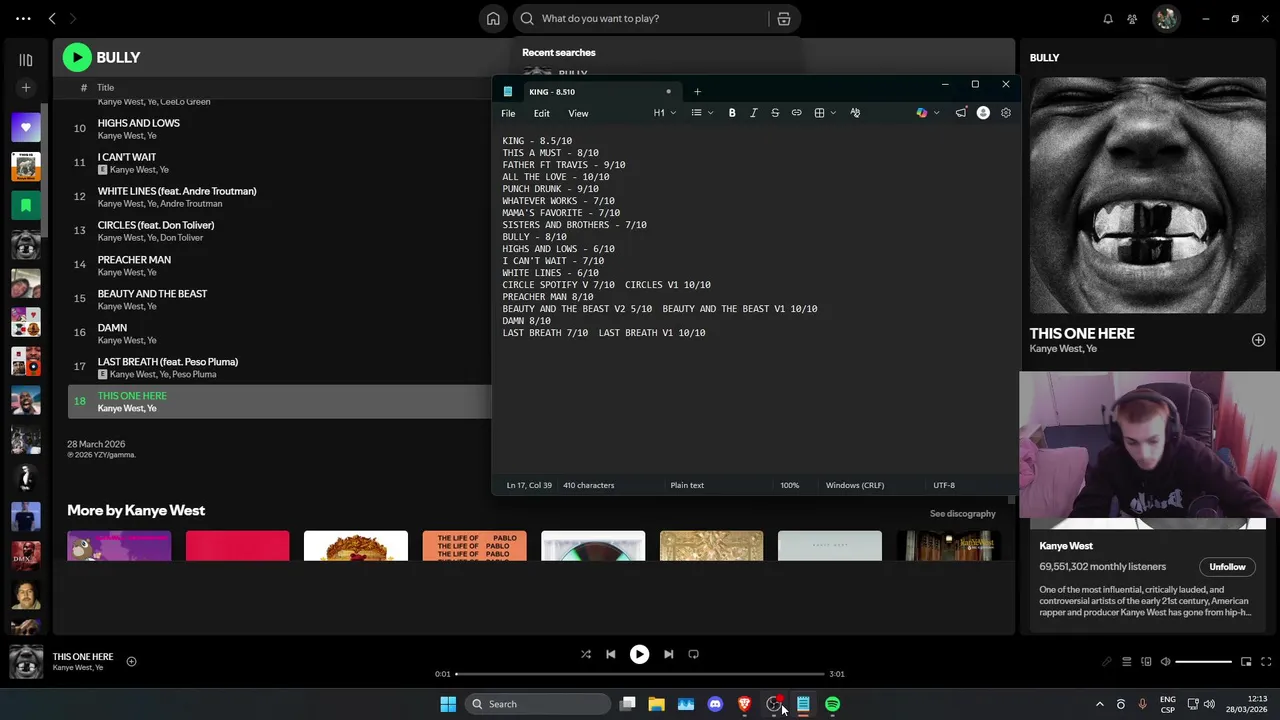Click the Unfollow button for Kanye West
The image size is (1280, 720).
point(1227,567)
